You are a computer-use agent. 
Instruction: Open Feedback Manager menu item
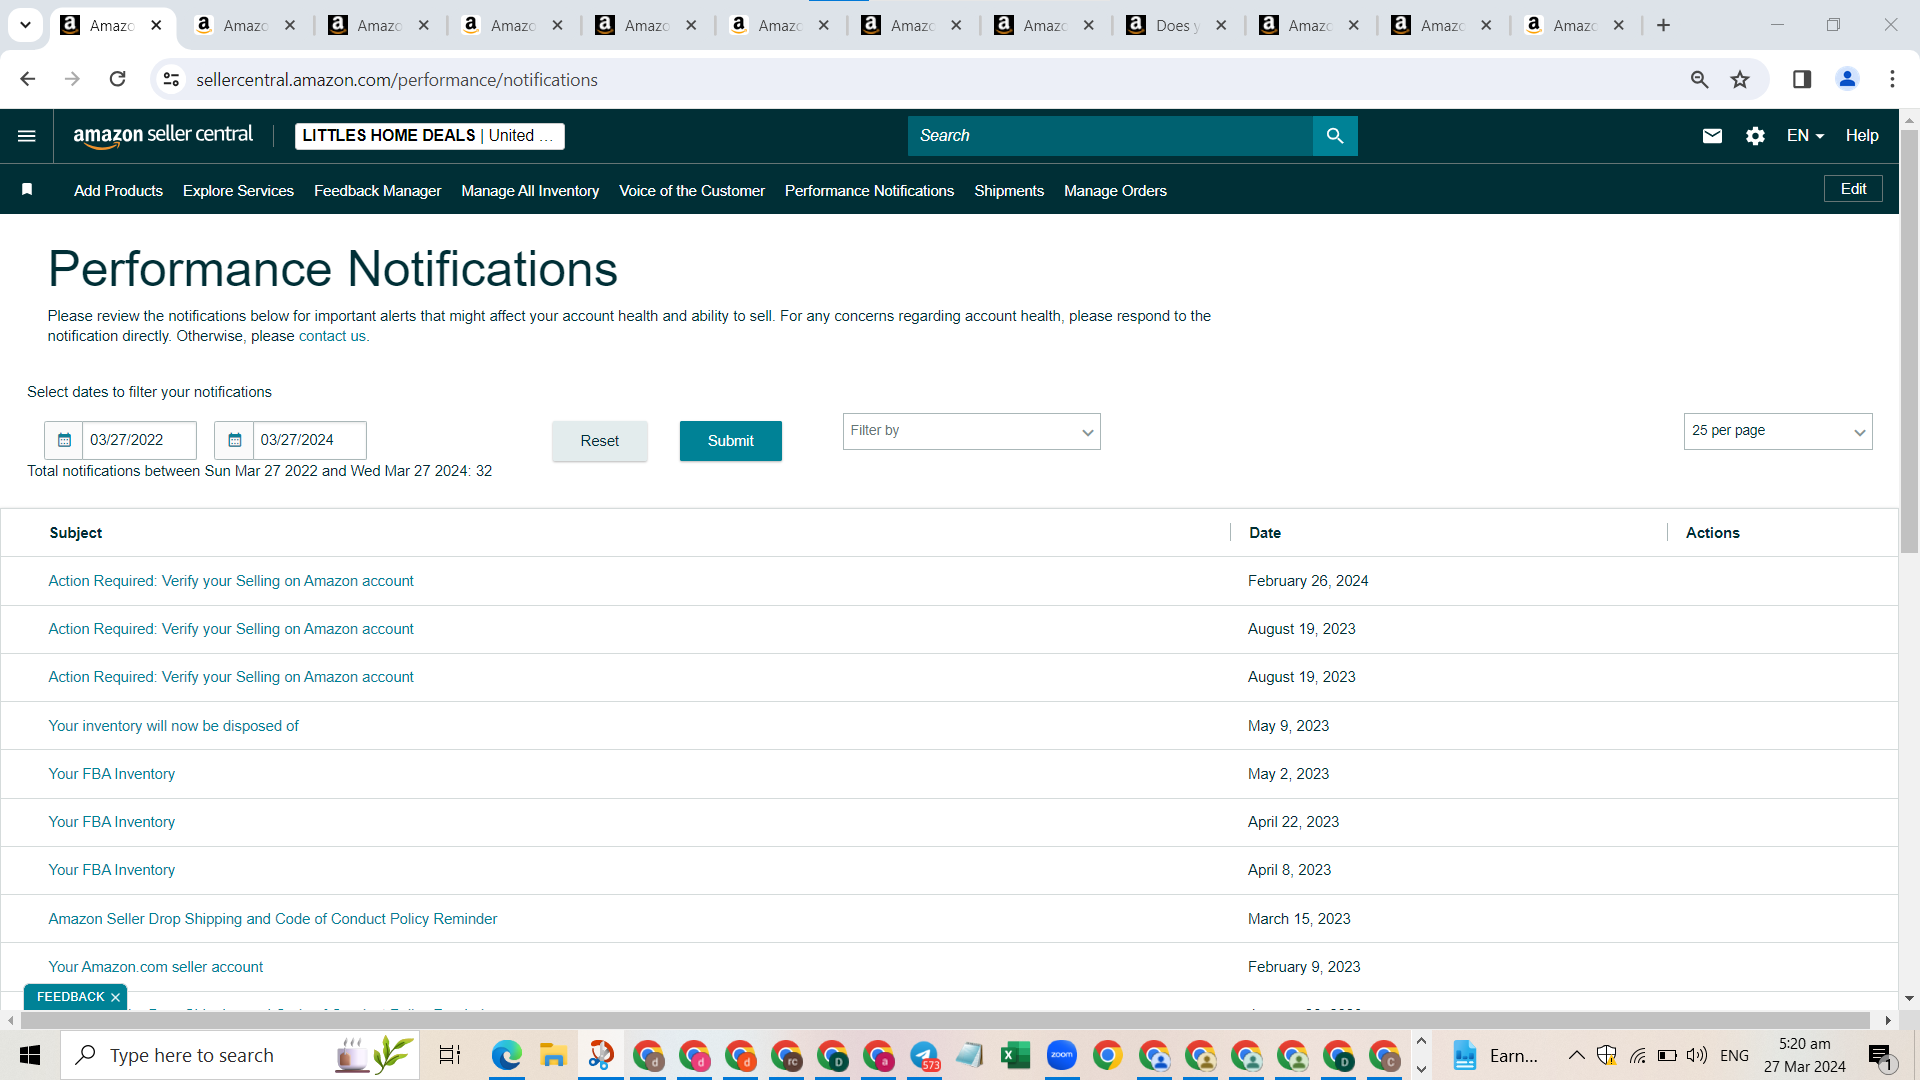[x=377, y=190]
